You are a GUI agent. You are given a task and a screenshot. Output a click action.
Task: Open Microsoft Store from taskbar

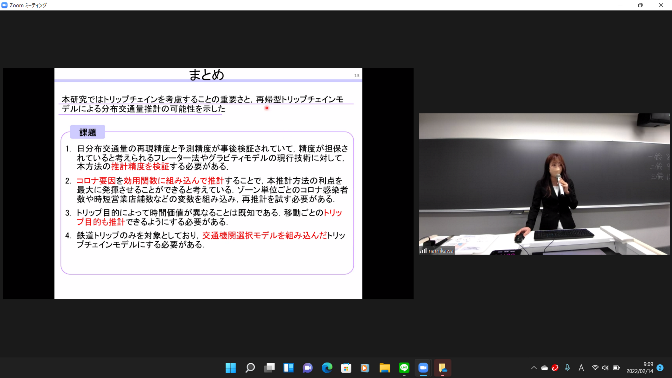click(346, 368)
